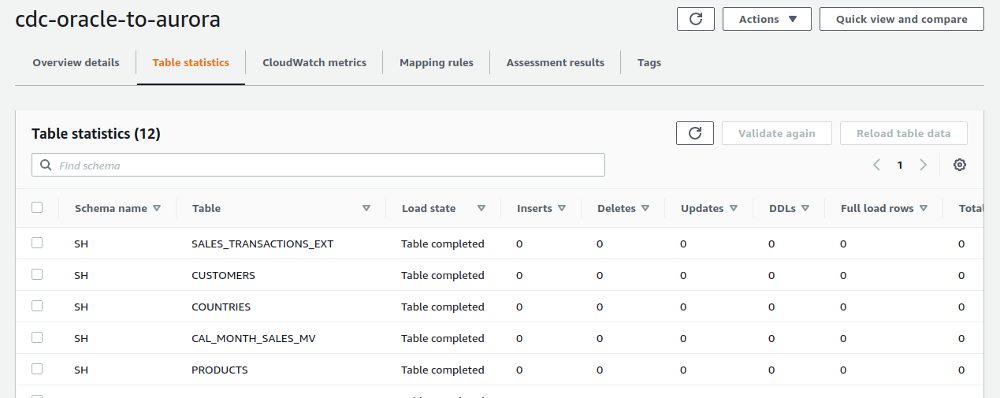Sort by Updates column arrow

tap(733, 208)
